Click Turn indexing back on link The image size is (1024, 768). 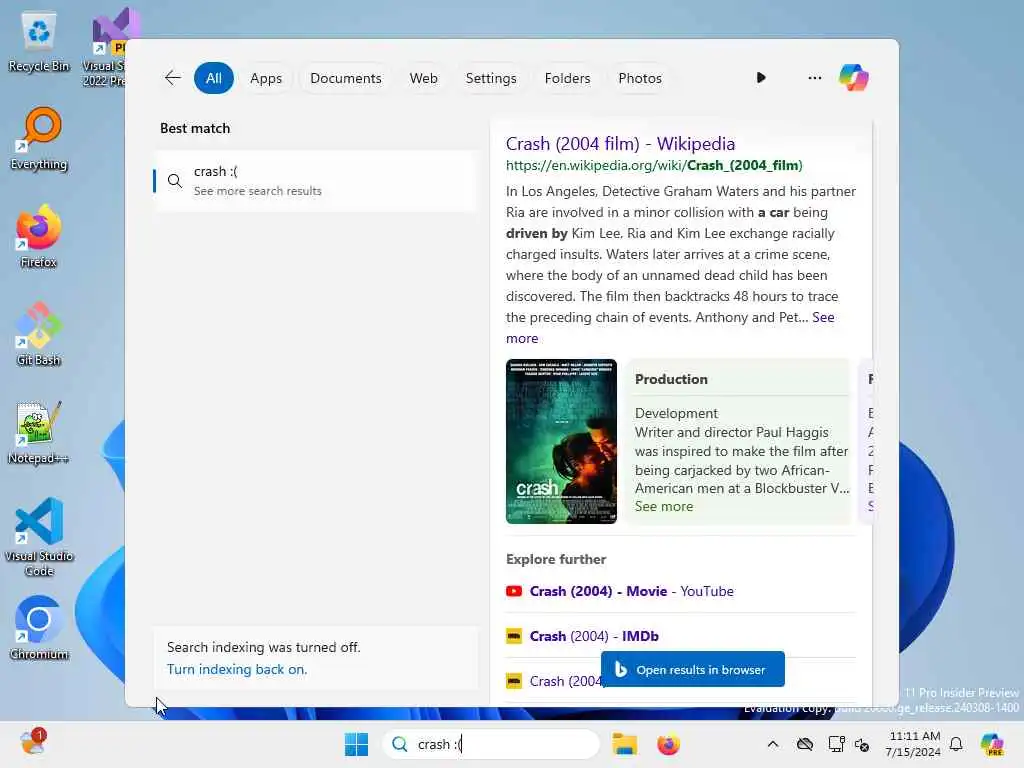click(236, 669)
